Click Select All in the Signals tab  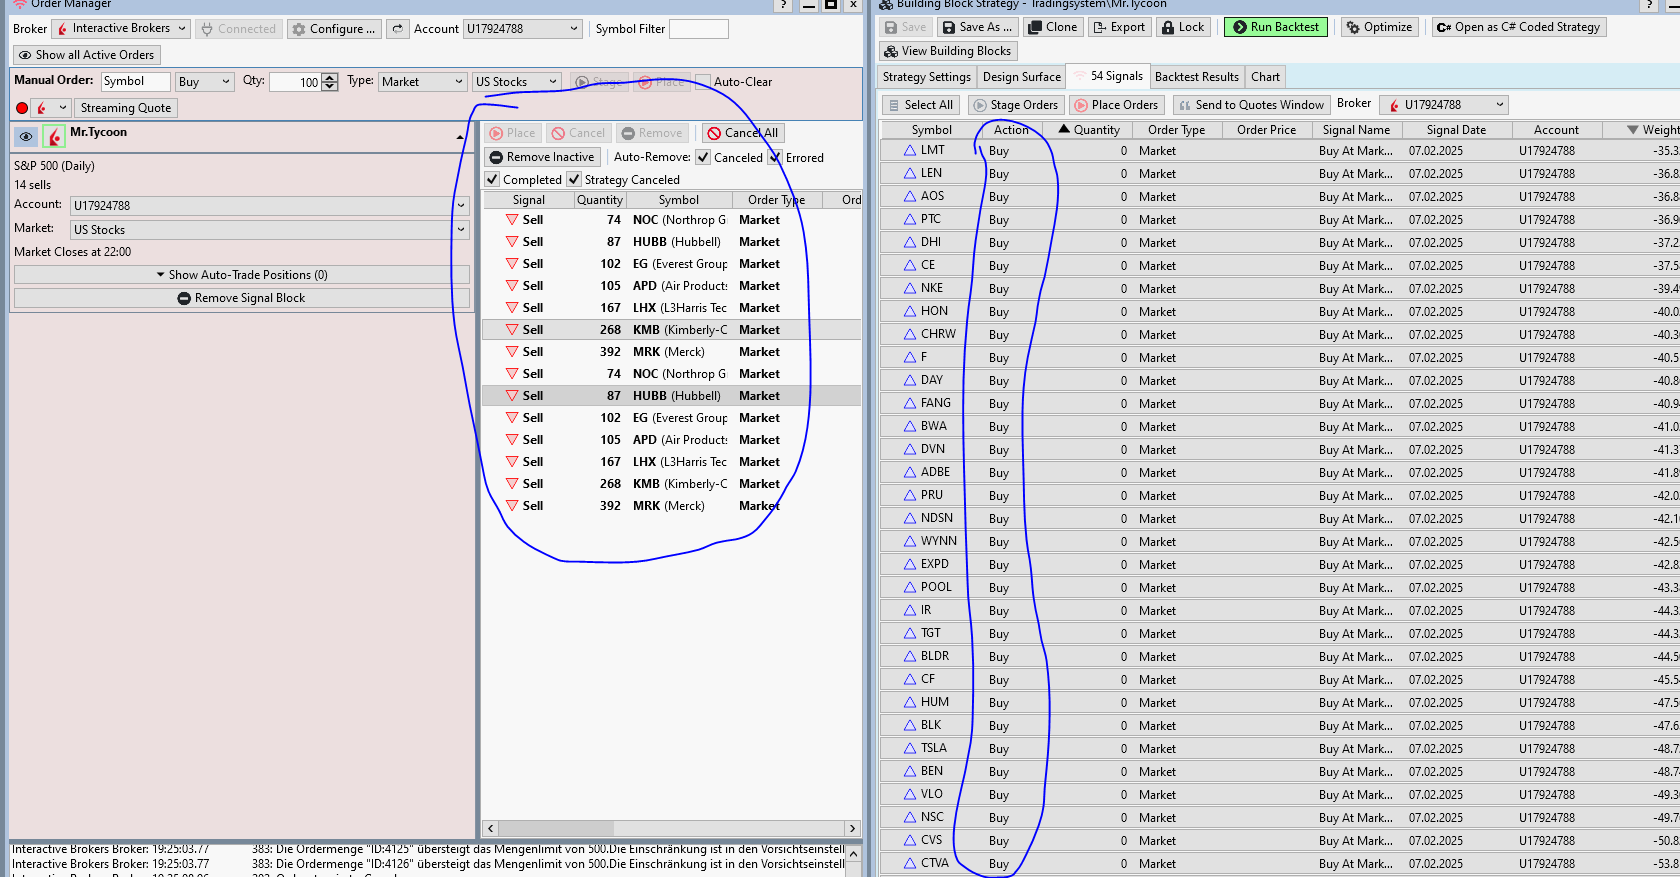[x=920, y=105]
